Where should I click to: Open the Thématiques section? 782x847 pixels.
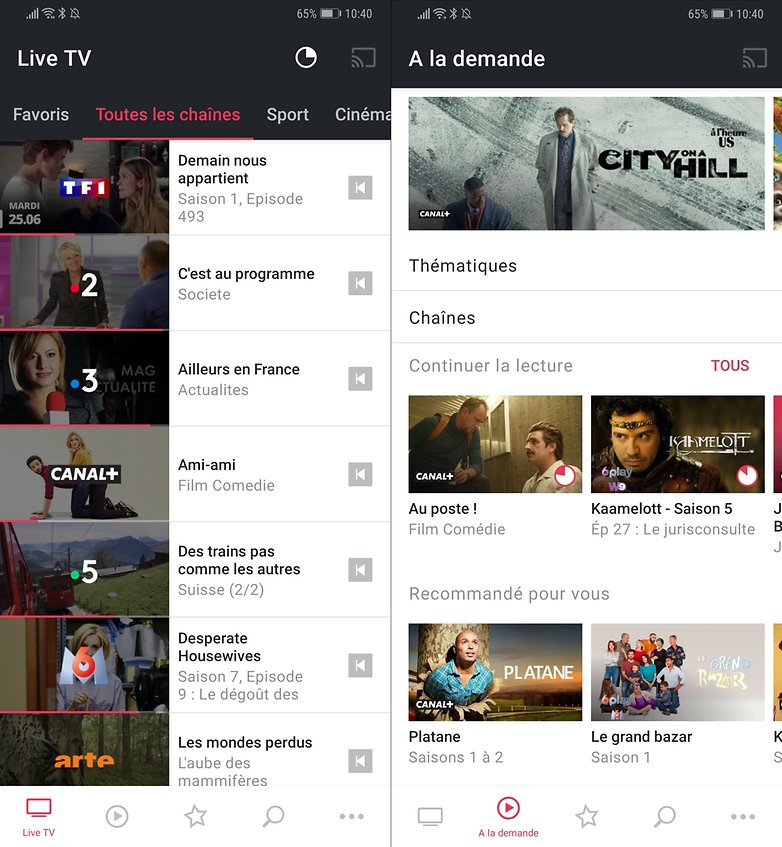pyautogui.click(x=586, y=266)
